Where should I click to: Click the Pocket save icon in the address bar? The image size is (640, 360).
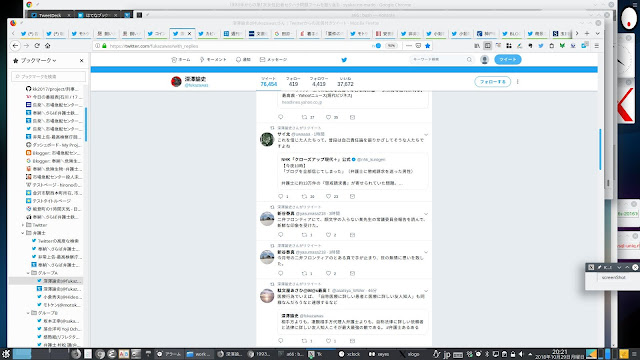pyautogui.click(x=418, y=46)
